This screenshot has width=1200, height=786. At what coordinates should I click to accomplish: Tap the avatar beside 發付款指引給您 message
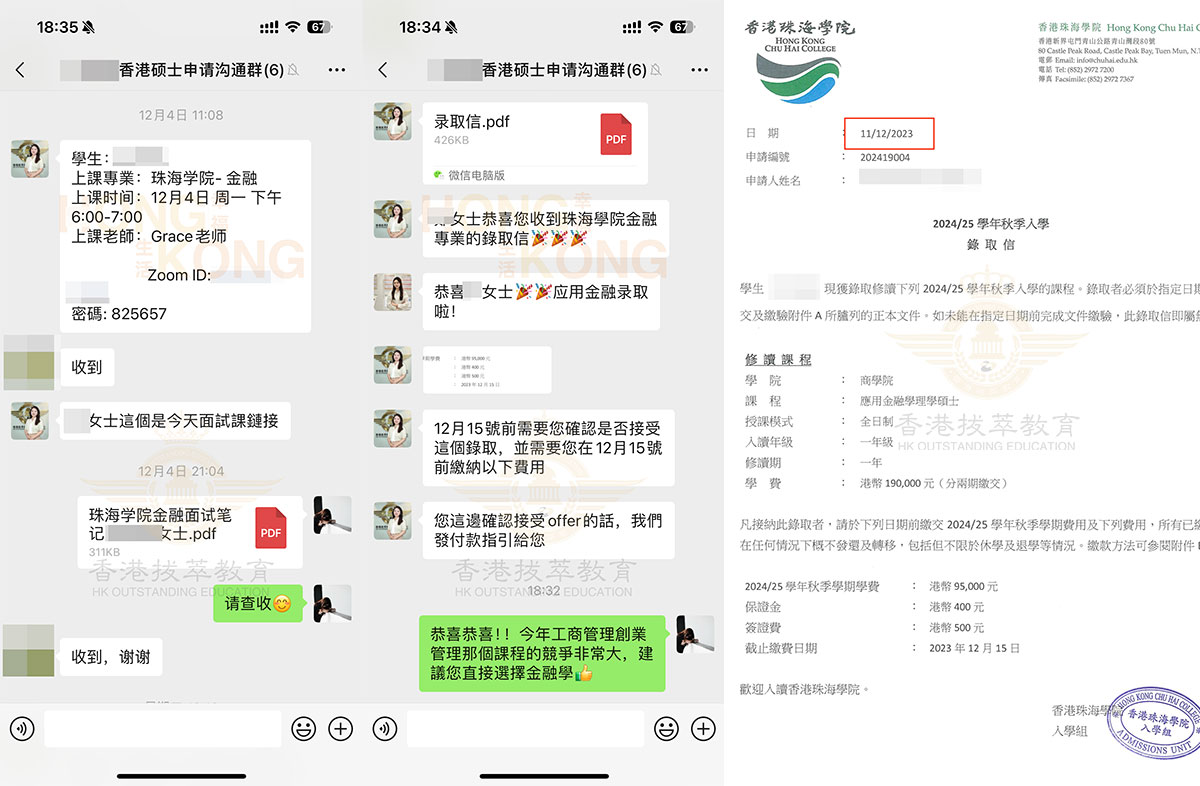[392, 520]
